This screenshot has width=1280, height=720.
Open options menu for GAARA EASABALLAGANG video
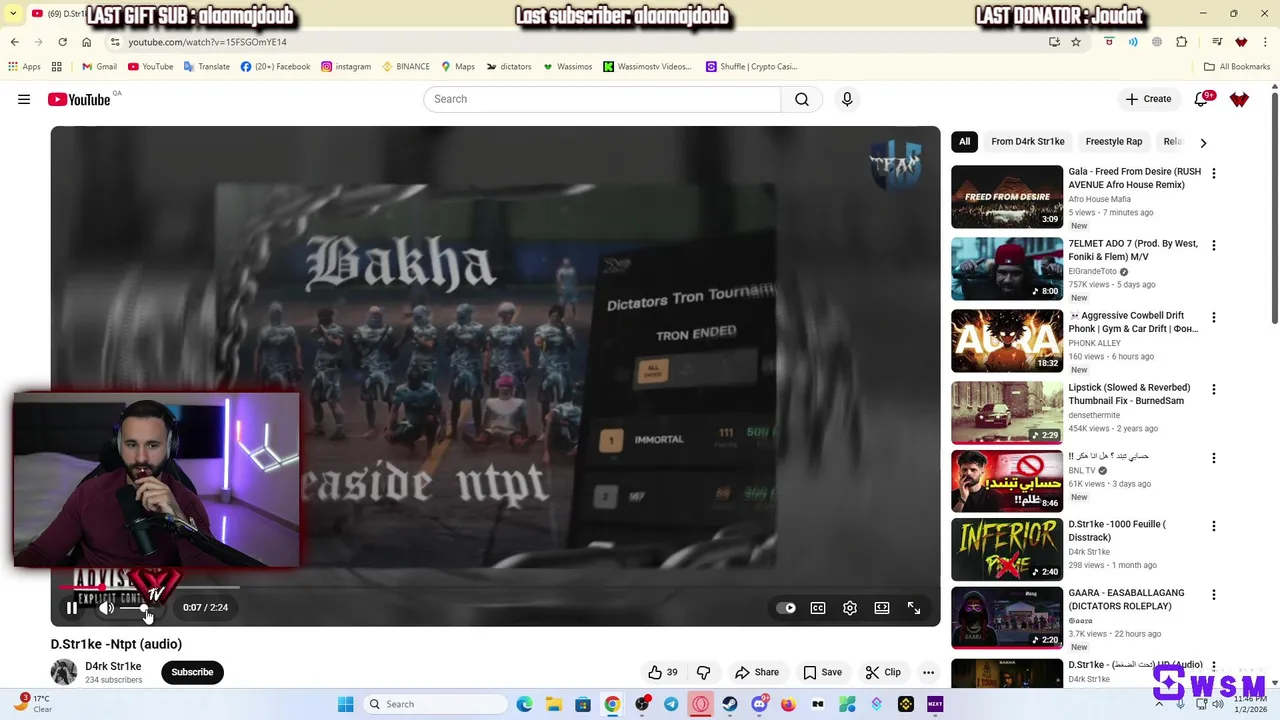(1214, 594)
